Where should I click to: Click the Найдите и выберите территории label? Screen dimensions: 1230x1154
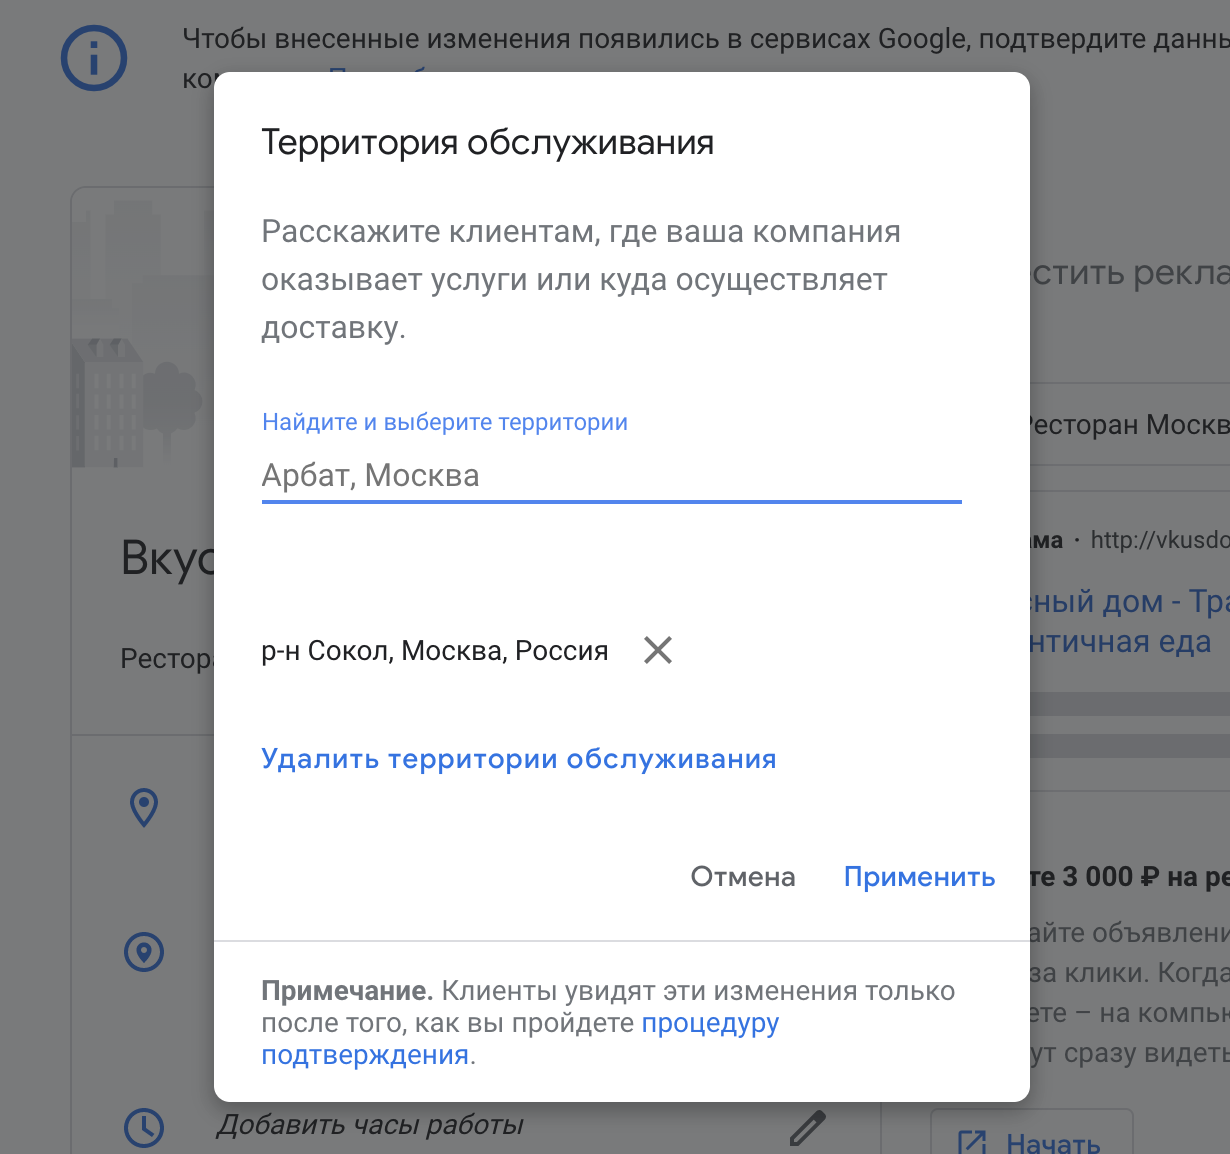pos(444,422)
